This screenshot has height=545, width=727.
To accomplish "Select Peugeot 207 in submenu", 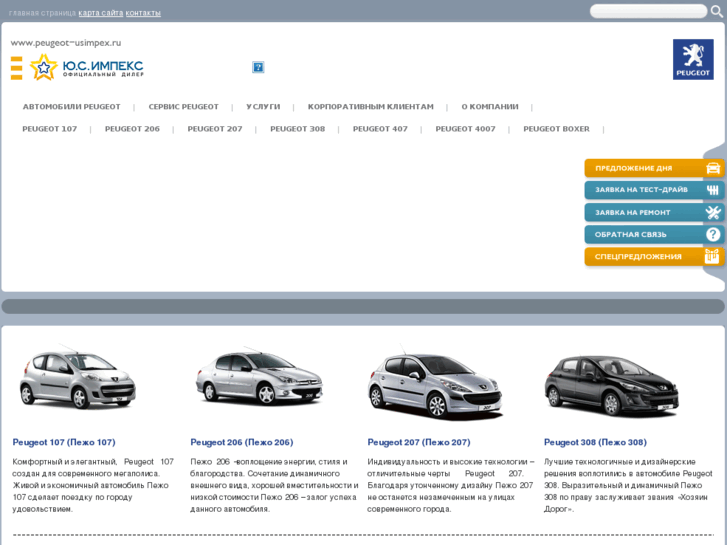I will pyautogui.click(x=215, y=129).
